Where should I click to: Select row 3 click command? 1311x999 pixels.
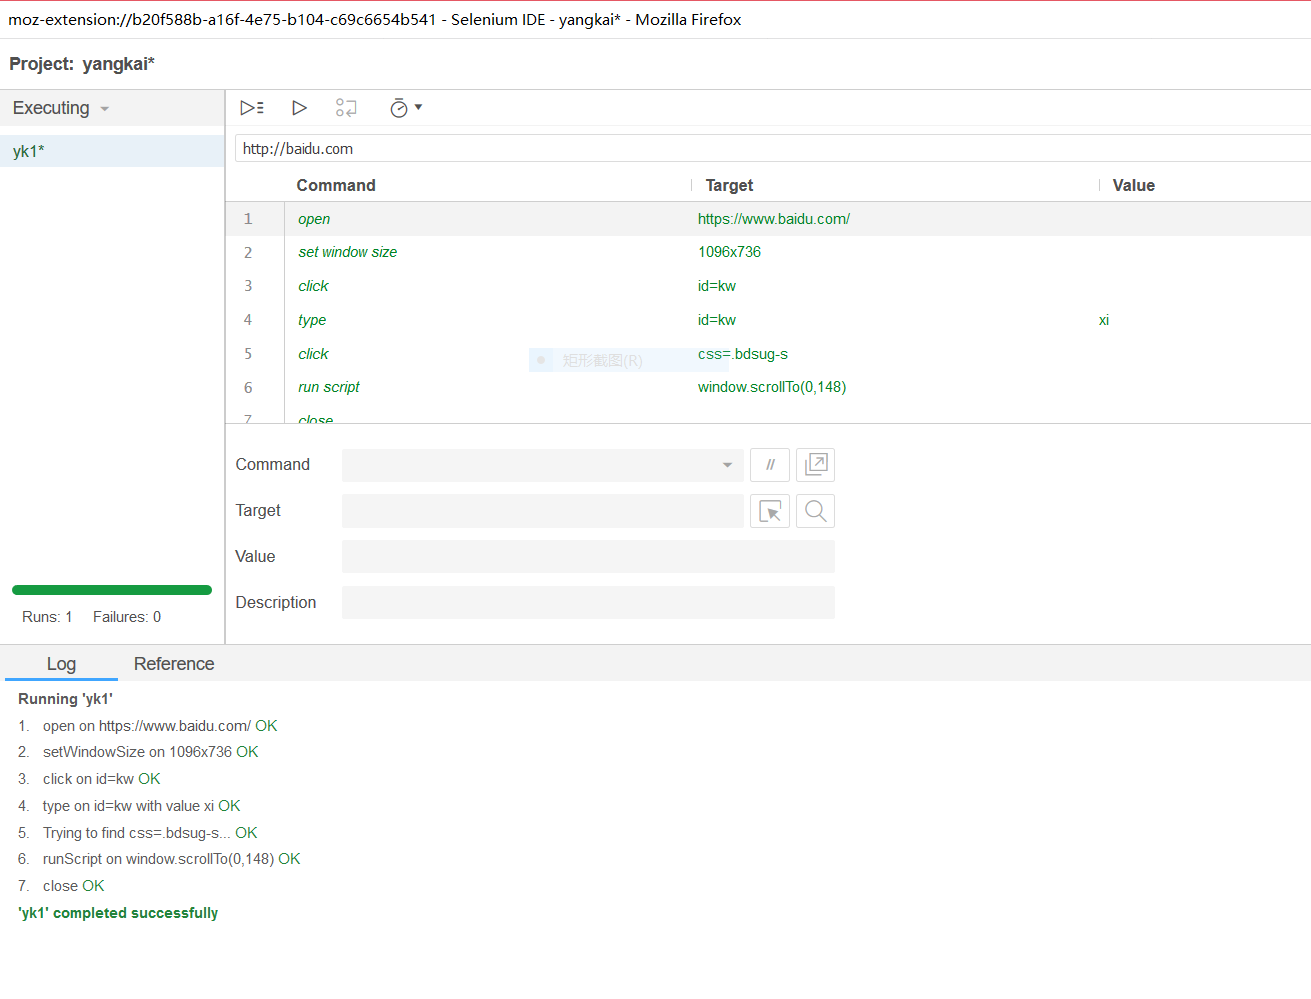tap(768, 286)
